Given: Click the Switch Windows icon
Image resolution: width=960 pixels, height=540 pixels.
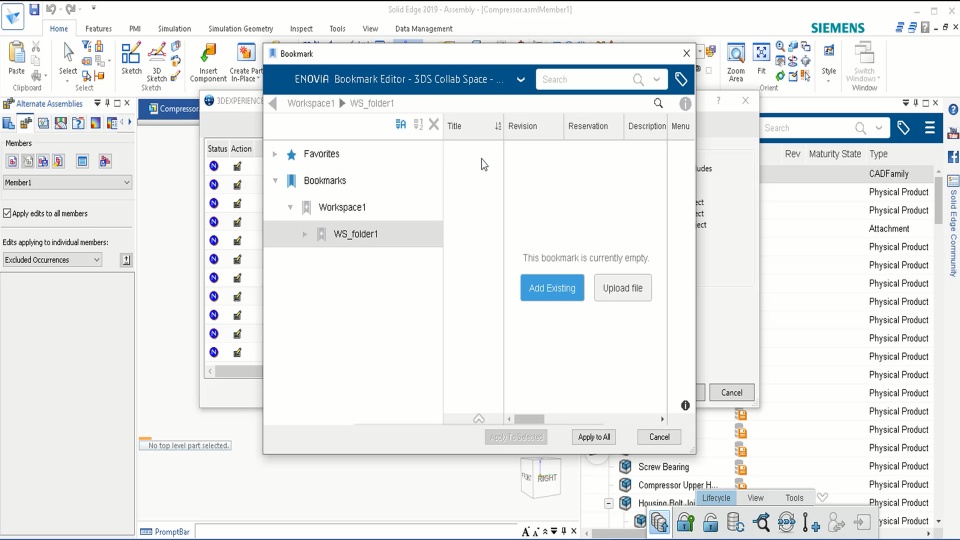Looking at the screenshot, I should (x=864, y=53).
